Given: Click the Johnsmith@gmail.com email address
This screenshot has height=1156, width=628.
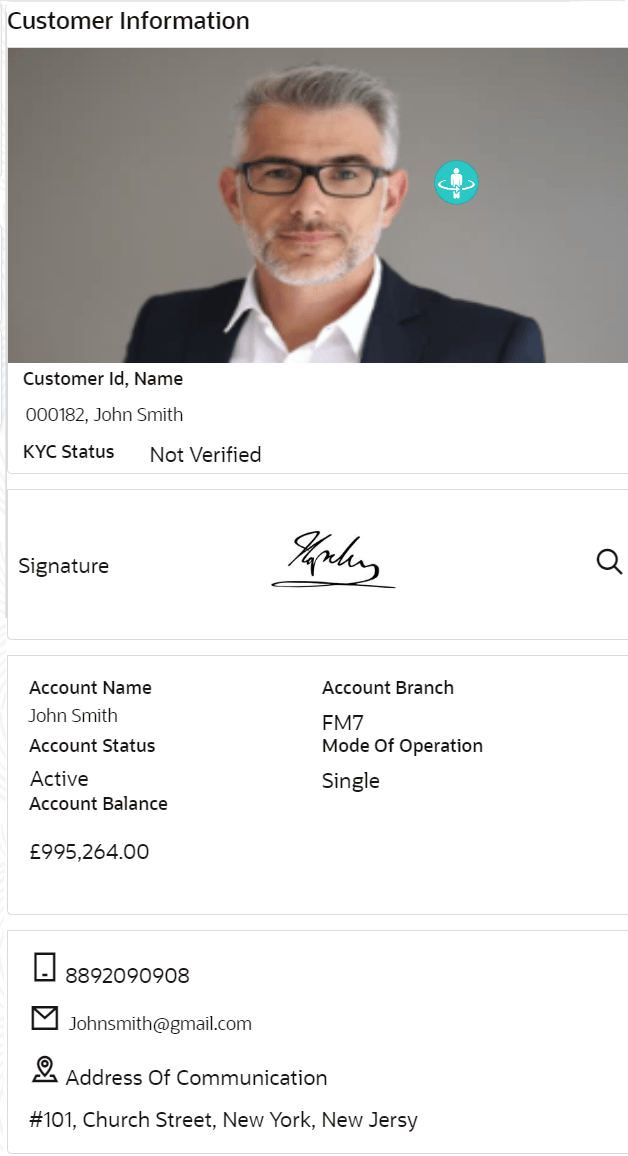Looking at the screenshot, I should [160, 1024].
